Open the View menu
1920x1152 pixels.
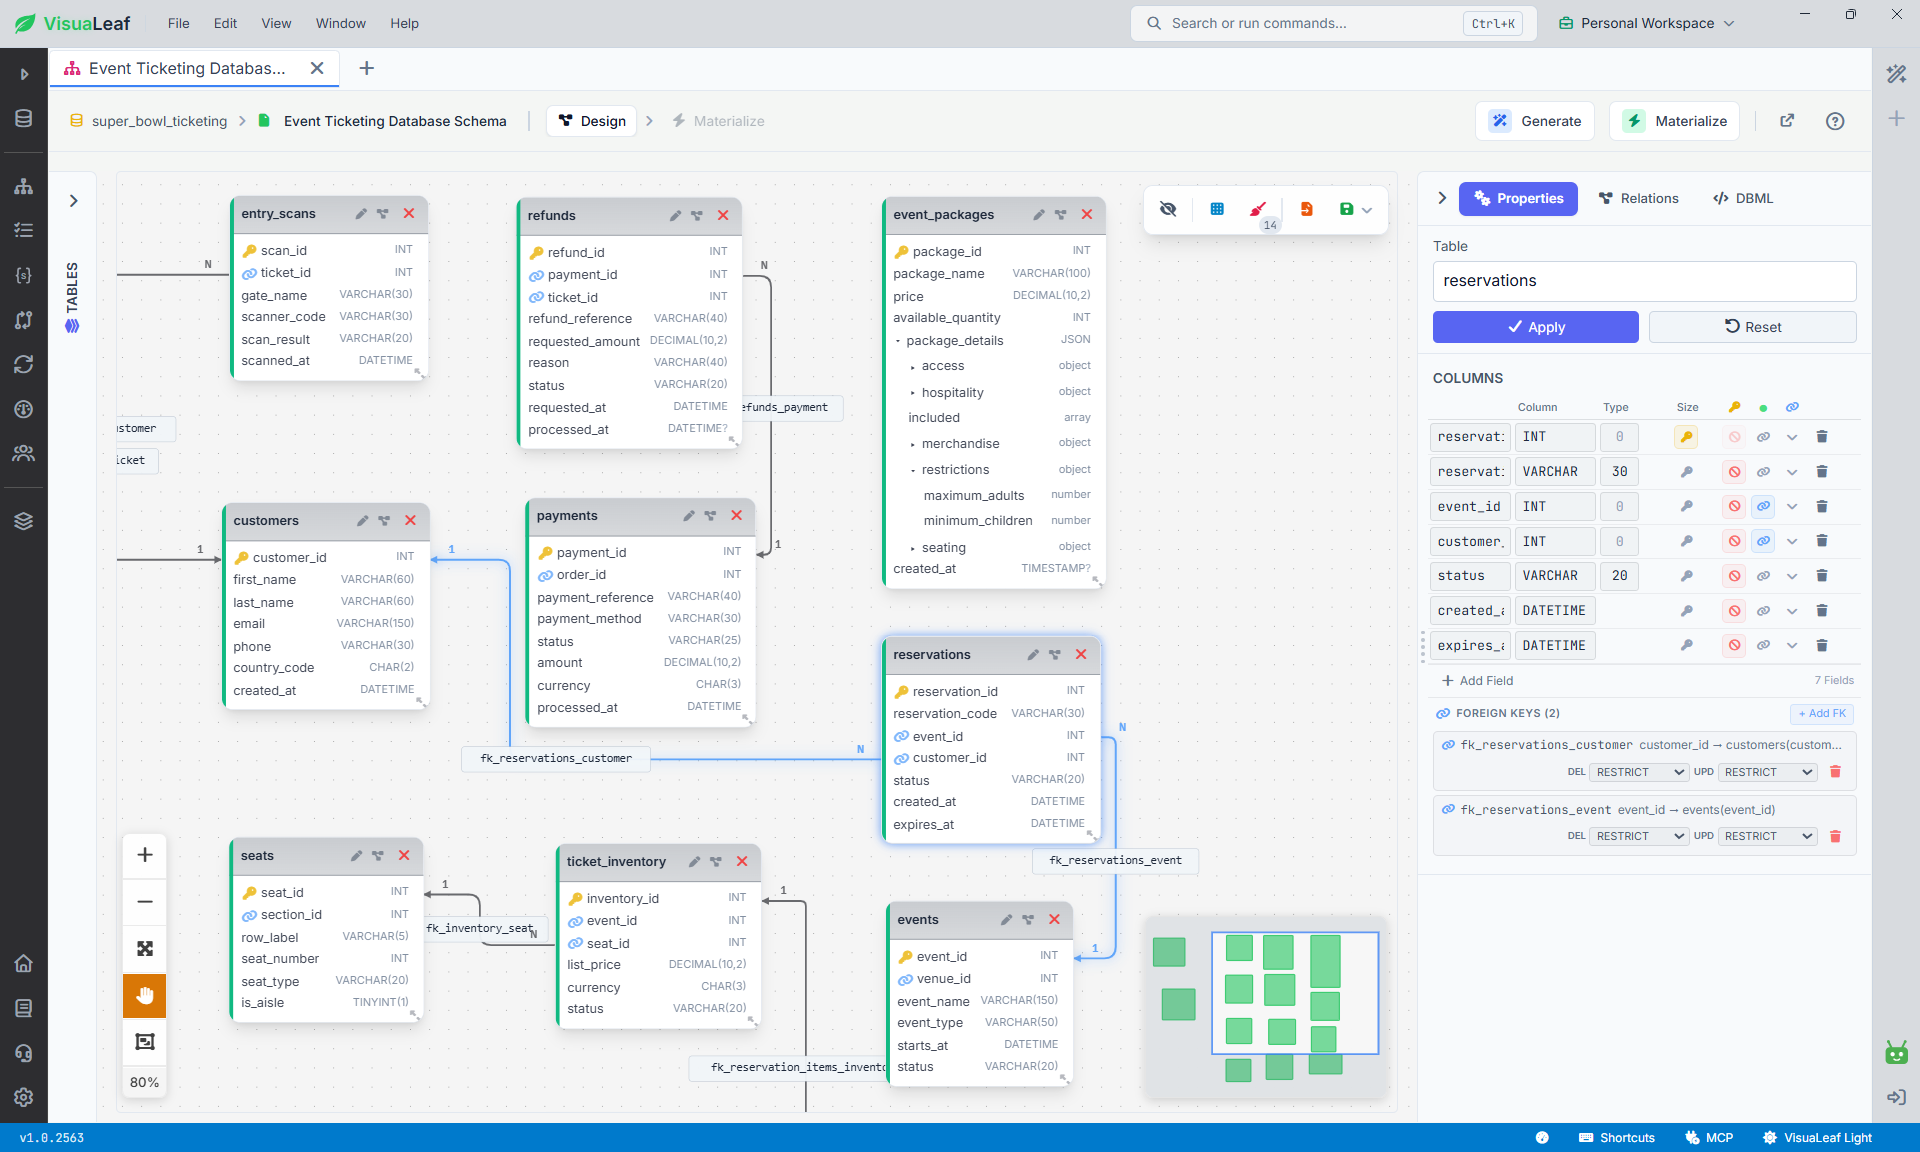pyautogui.click(x=276, y=23)
